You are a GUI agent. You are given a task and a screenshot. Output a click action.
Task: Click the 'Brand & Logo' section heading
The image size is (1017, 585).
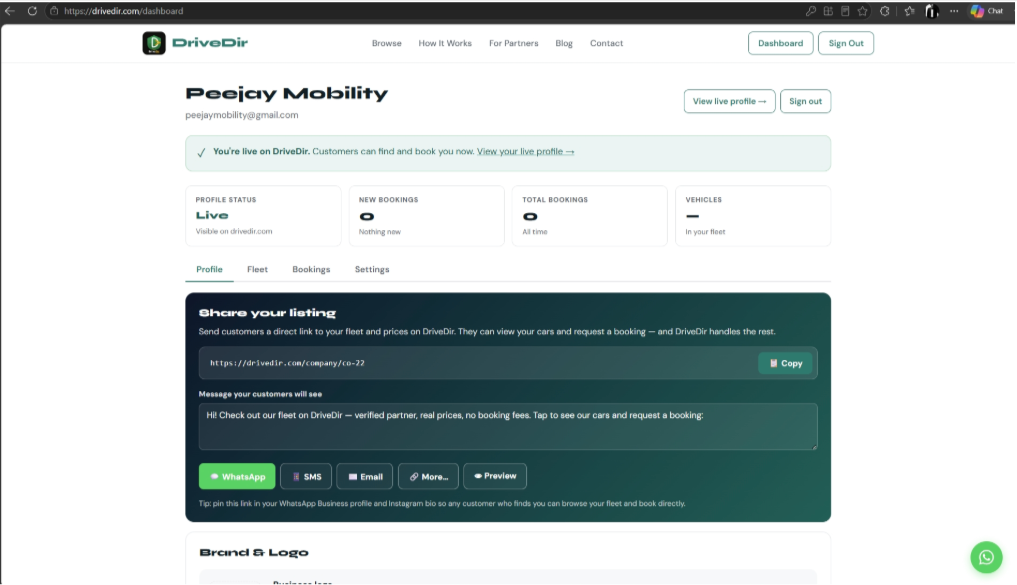[x=254, y=553]
